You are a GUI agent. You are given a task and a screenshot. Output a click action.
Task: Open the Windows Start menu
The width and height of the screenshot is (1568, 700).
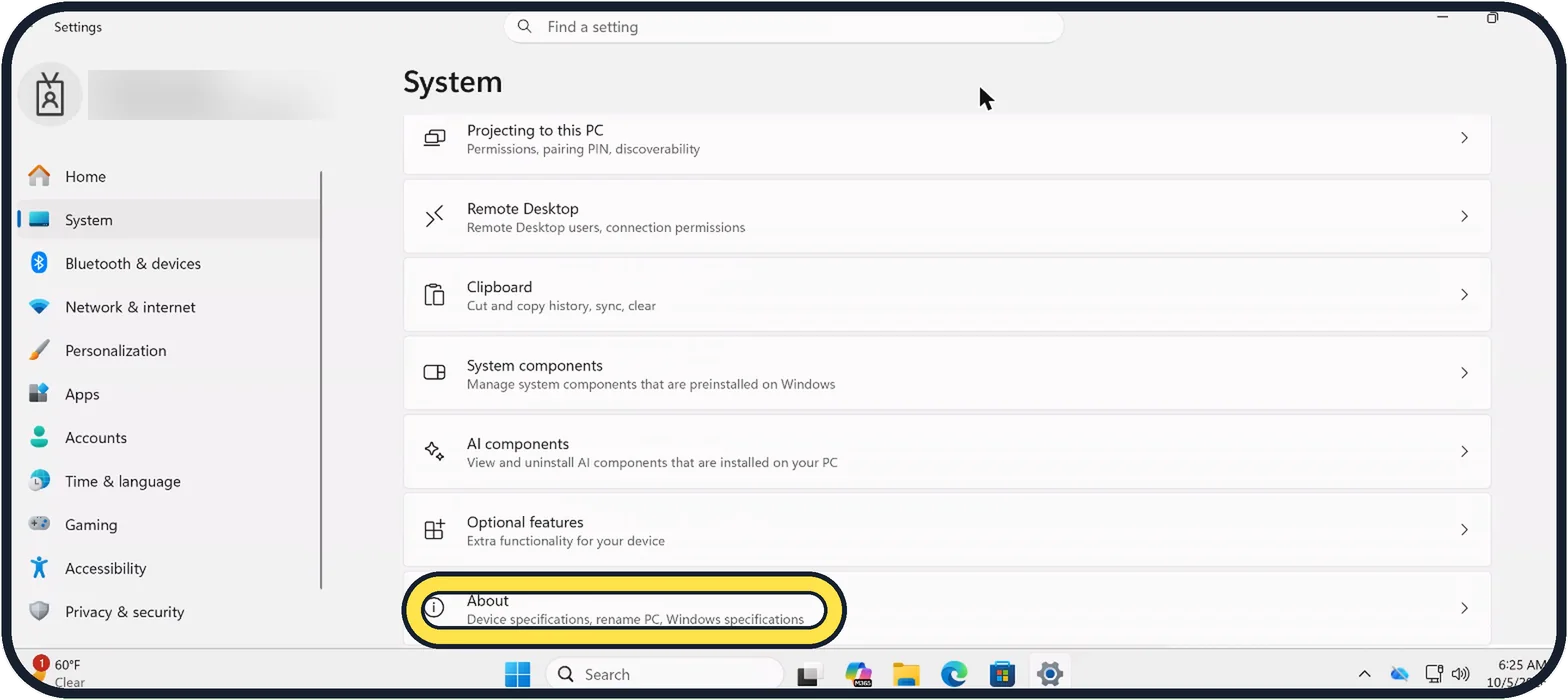pyautogui.click(x=518, y=675)
